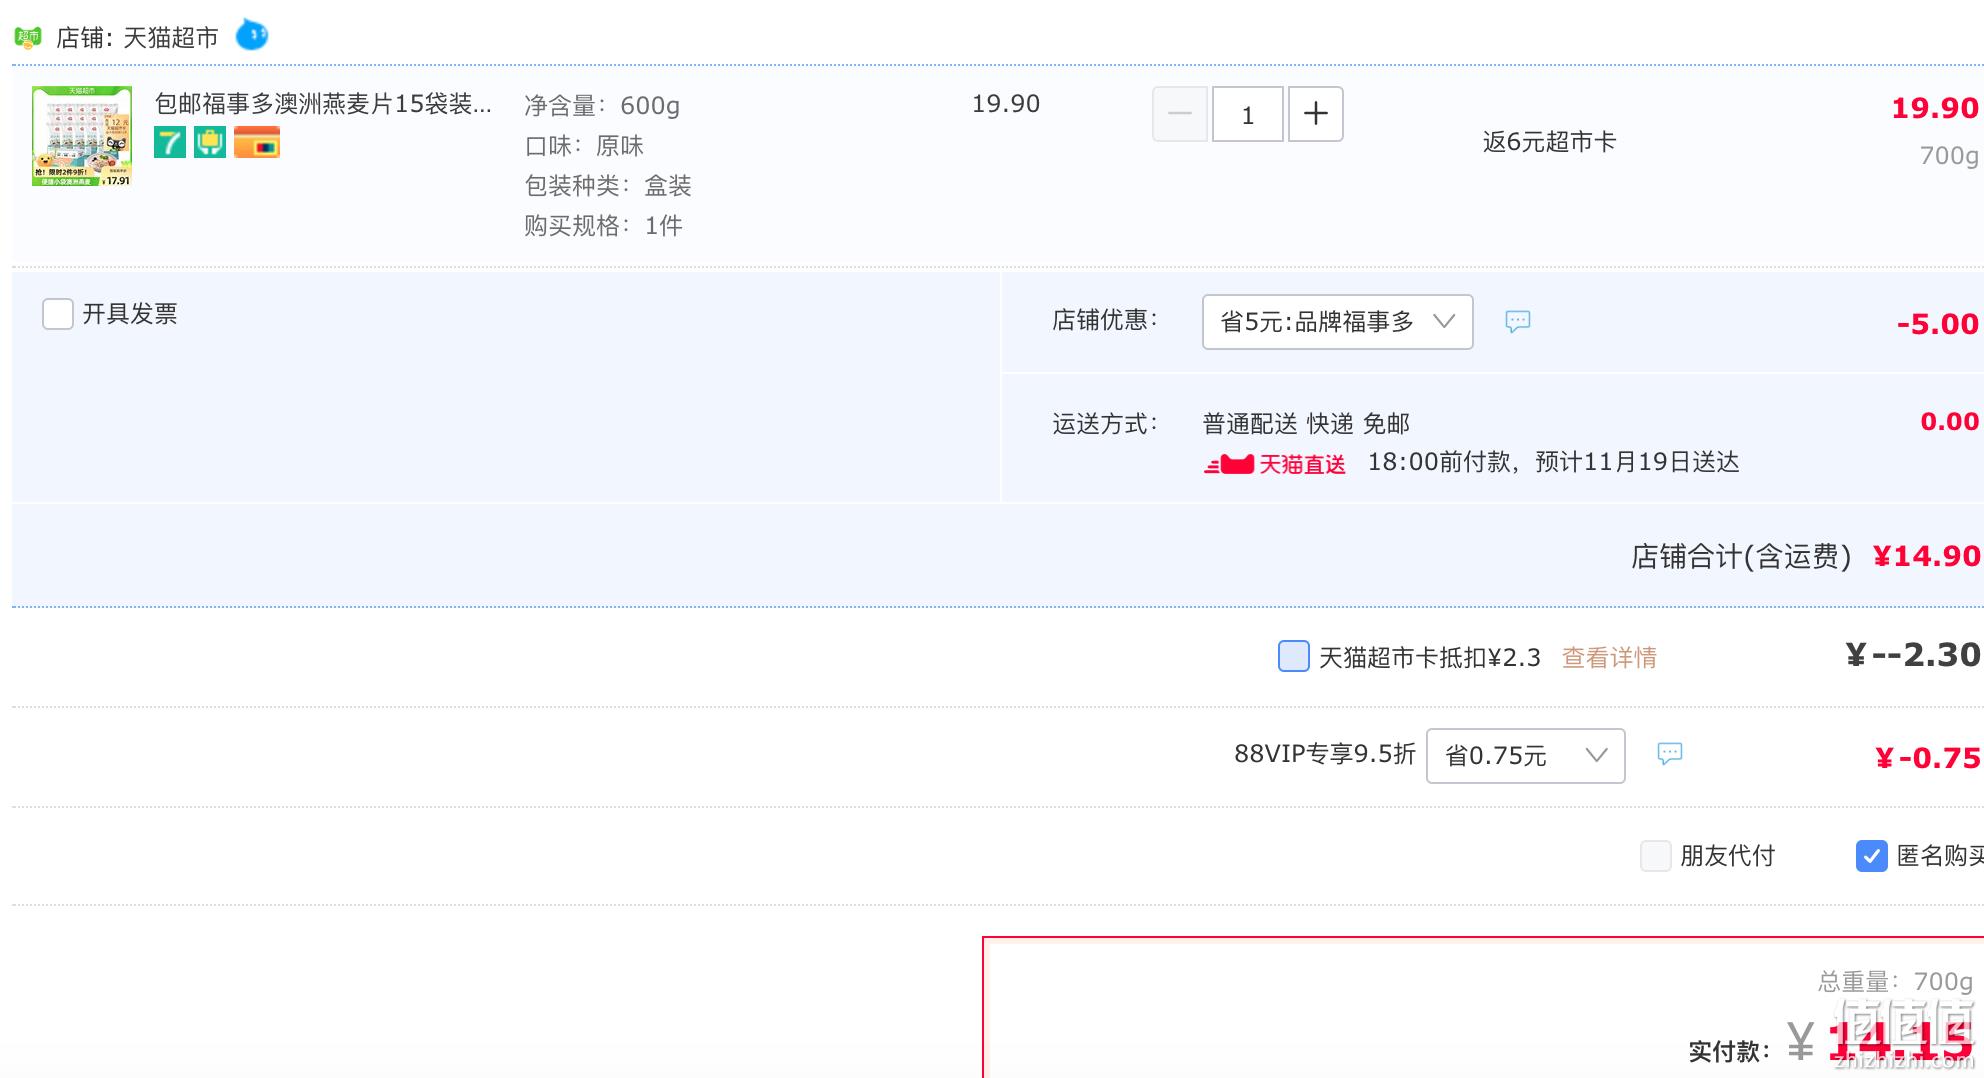Click the green shield guarantee icon
1984x1078 pixels.
pyautogui.click(x=210, y=142)
